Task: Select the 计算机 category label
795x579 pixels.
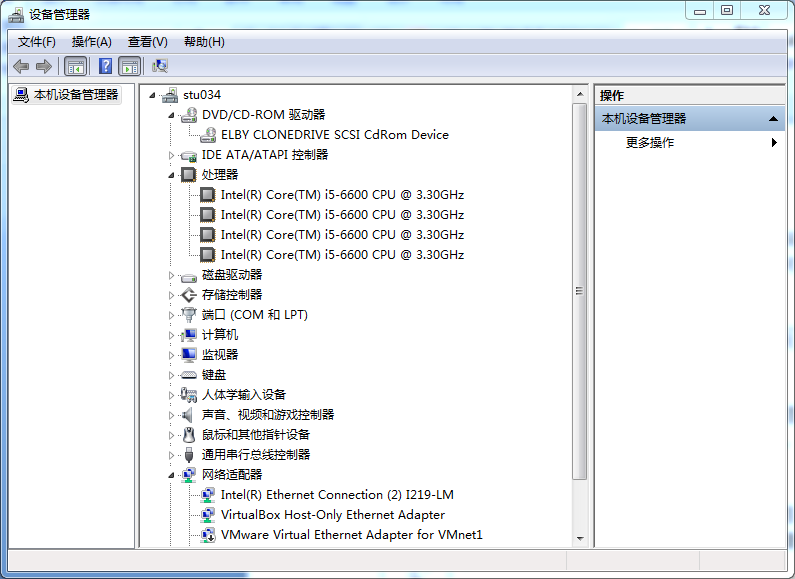Action: (220, 335)
